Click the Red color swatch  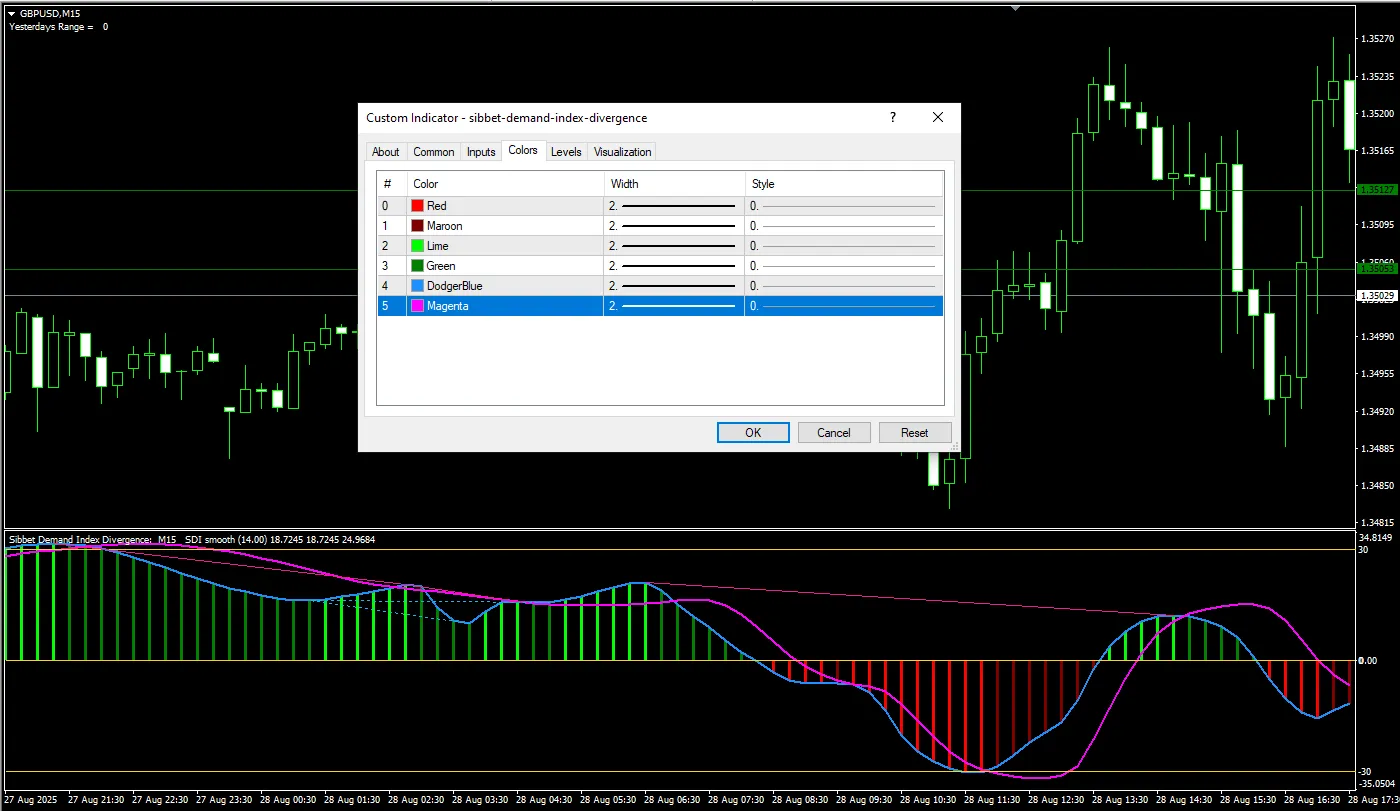tap(418, 206)
